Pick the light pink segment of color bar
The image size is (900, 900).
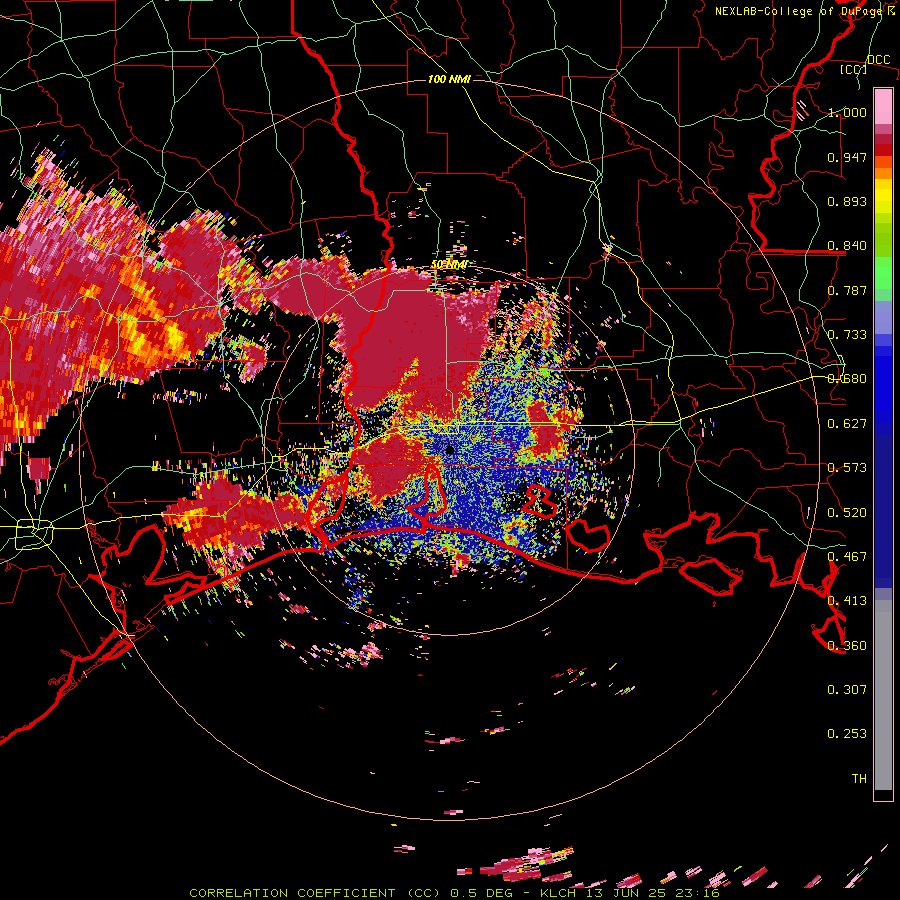point(883,107)
